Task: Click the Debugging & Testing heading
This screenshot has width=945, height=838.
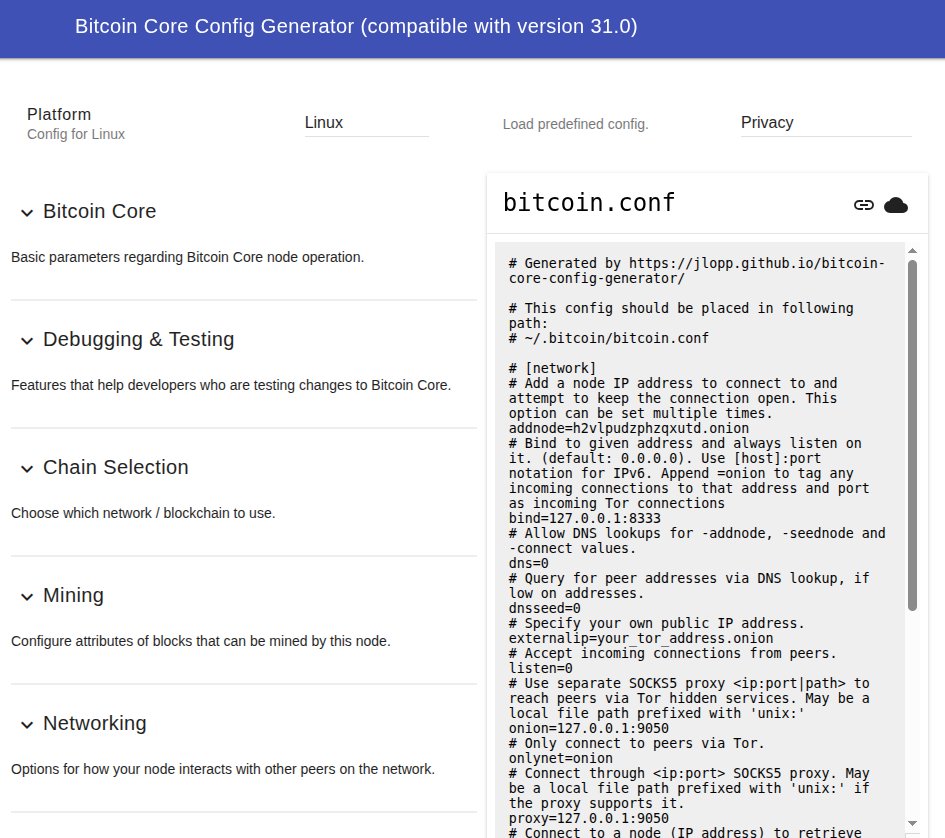Action: (x=138, y=339)
